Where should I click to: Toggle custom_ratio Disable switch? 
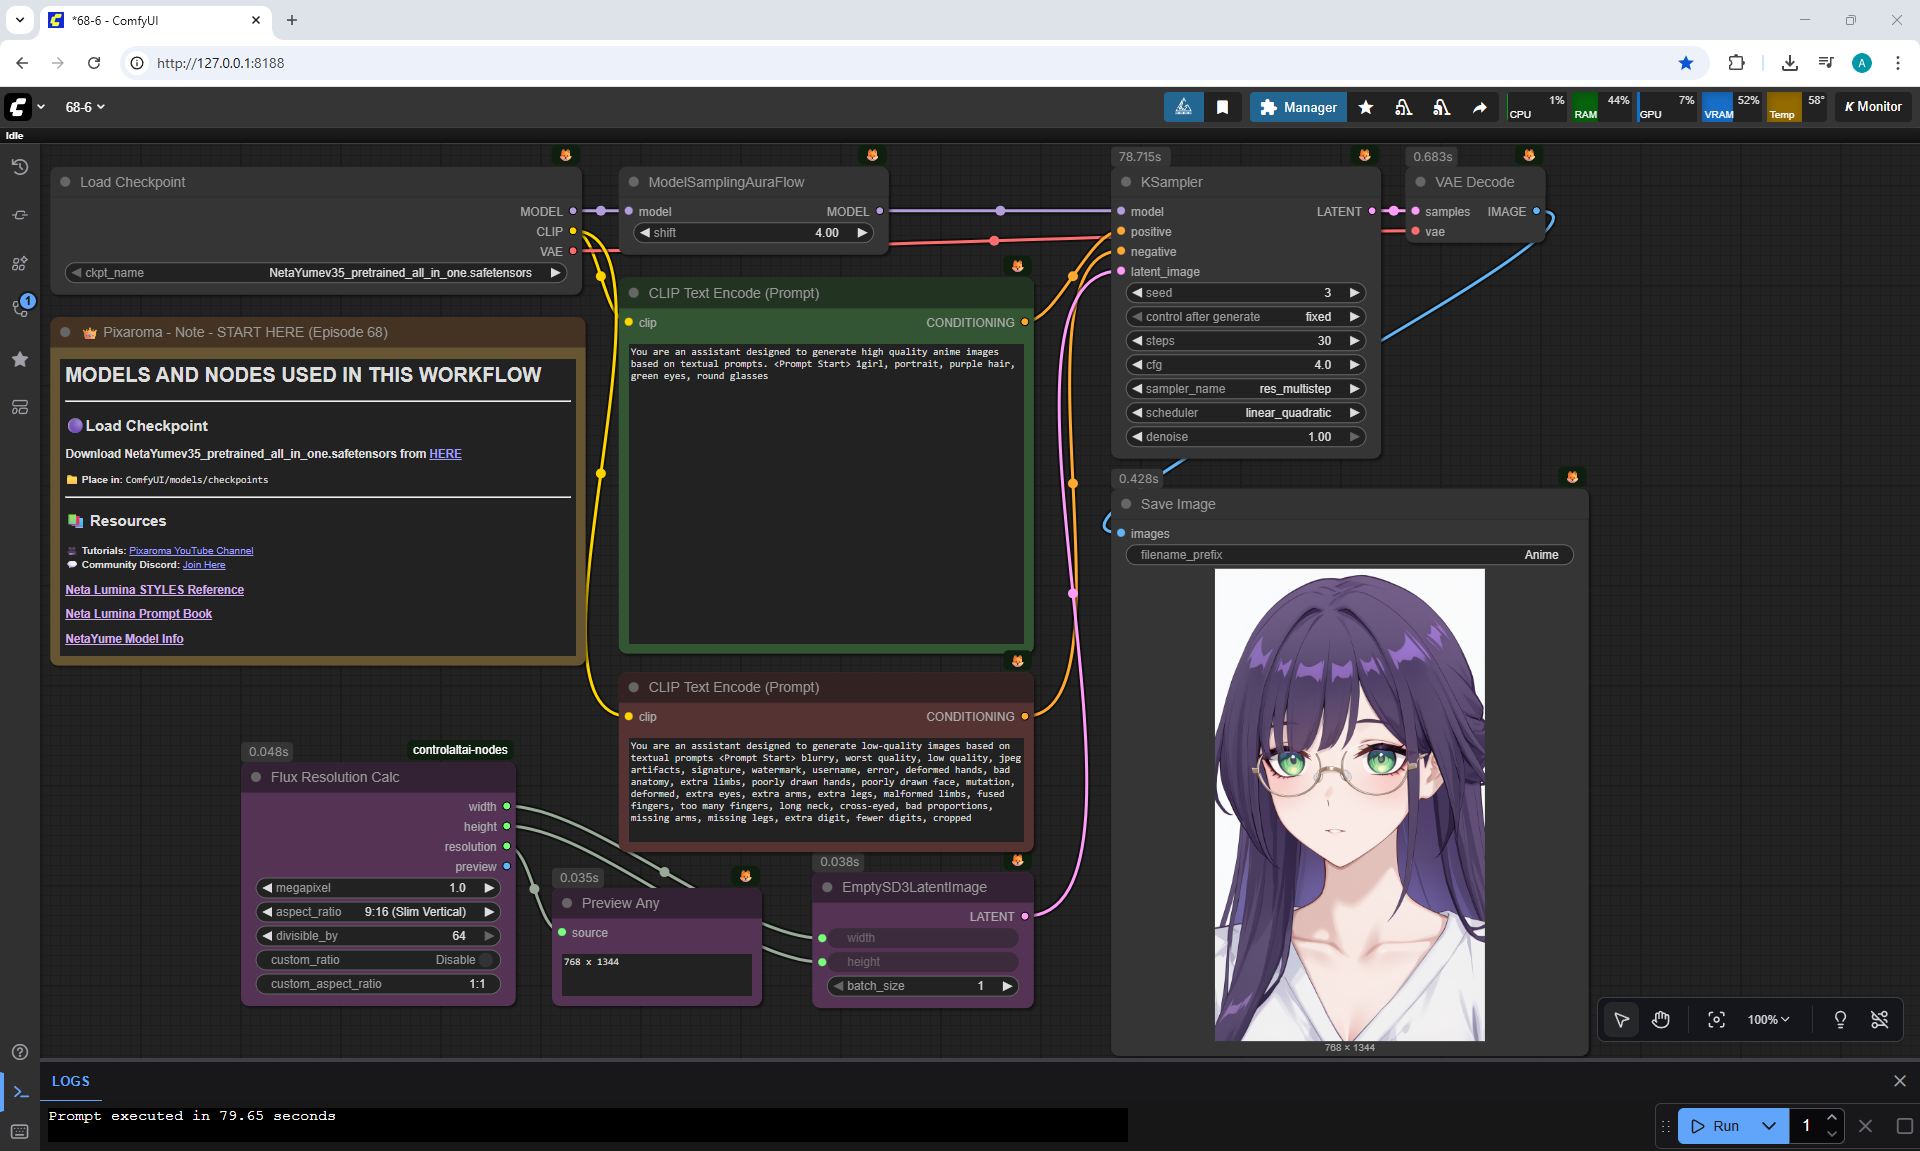[x=486, y=960]
